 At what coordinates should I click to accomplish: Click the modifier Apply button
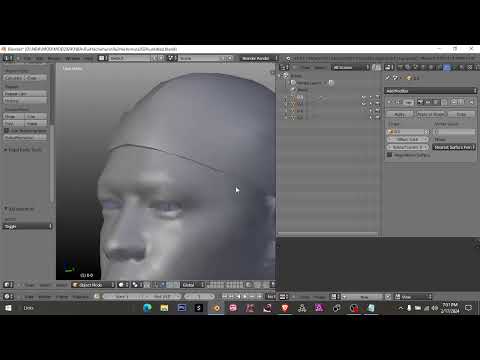click(399, 114)
